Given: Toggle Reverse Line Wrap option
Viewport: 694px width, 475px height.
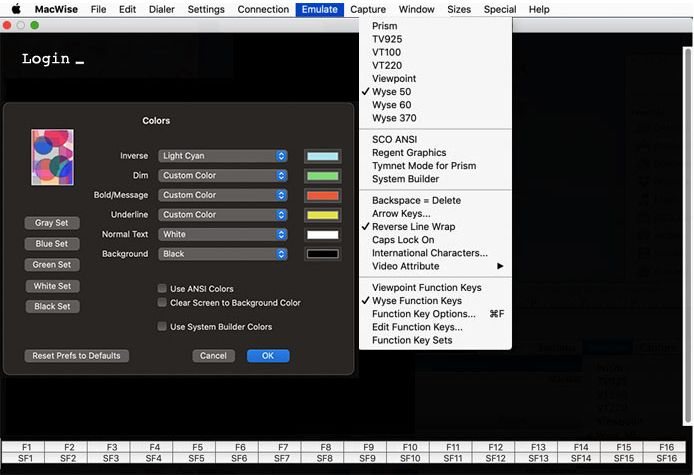Looking at the screenshot, I should tap(436, 227).
